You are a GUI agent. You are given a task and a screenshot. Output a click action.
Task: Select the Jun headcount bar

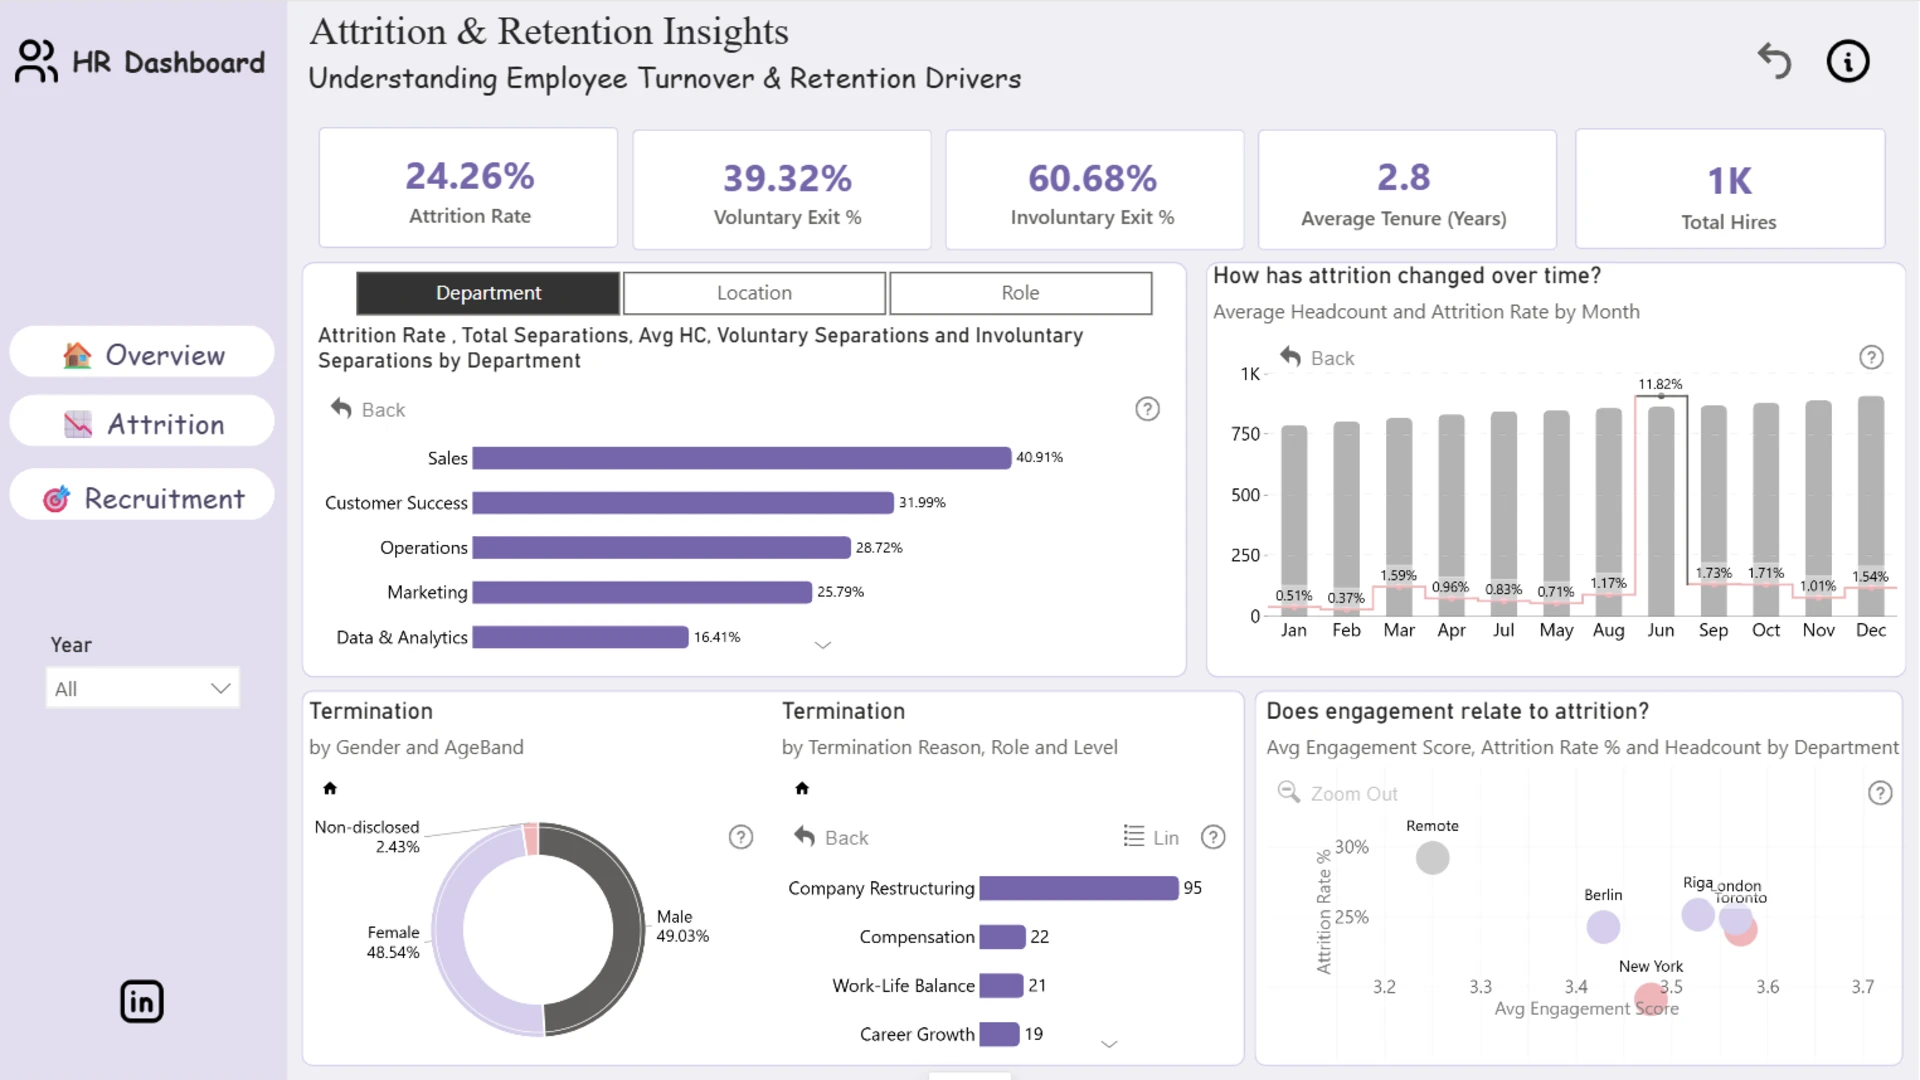point(1661,511)
